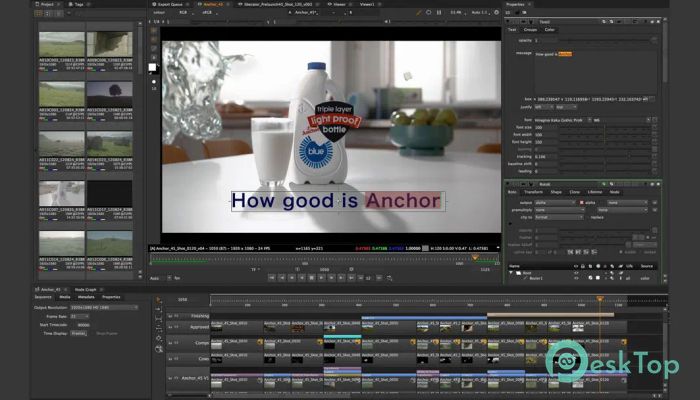Click the set out-point icon right of frame field
The width and height of the screenshot is (700, 400).
coord(351,269)
